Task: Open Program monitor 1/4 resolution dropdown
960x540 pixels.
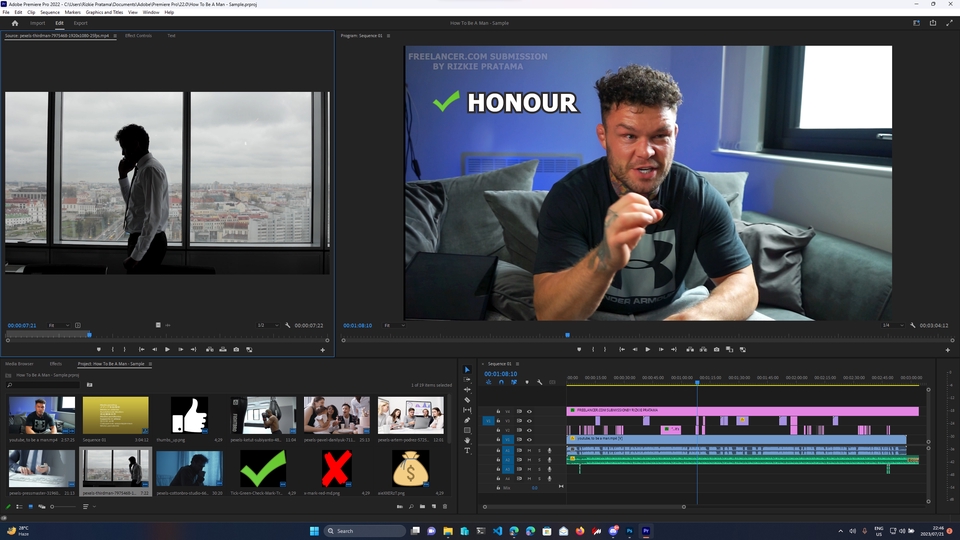Action: [893, 325]
